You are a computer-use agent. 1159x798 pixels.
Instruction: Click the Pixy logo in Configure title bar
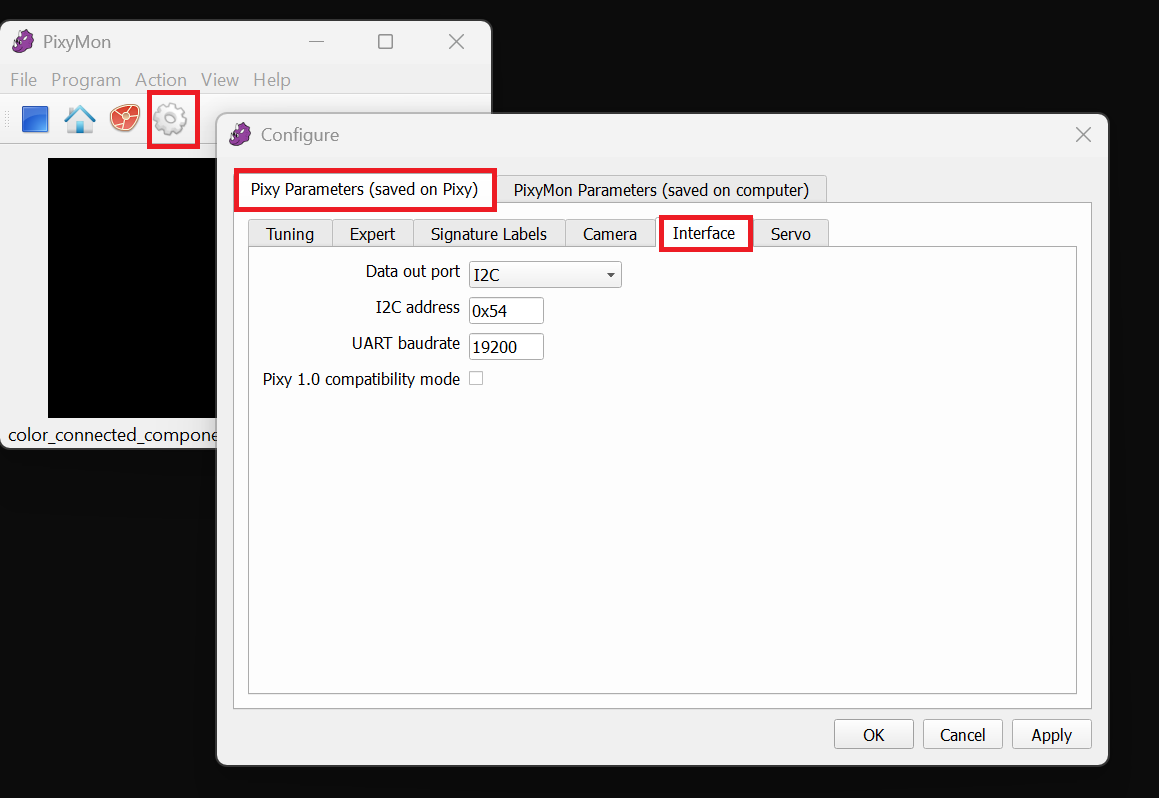point(240,134)
